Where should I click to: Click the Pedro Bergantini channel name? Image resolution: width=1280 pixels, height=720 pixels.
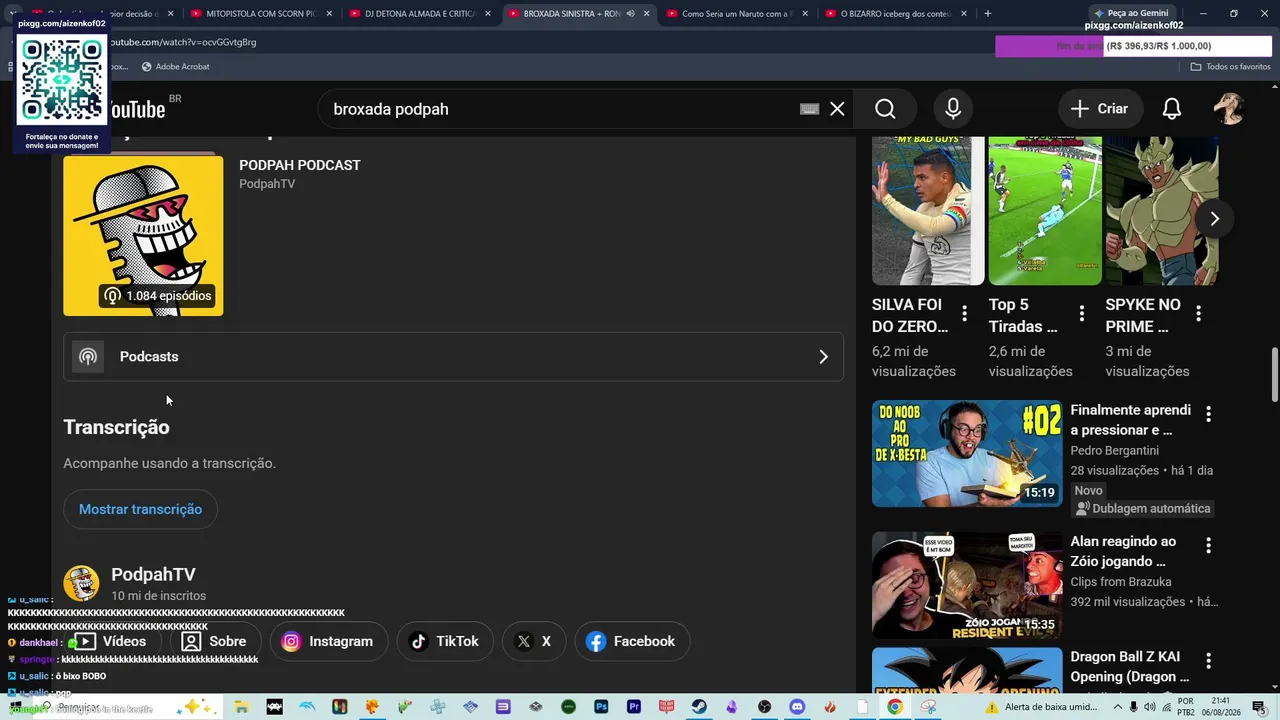[x=1115, y=451]
